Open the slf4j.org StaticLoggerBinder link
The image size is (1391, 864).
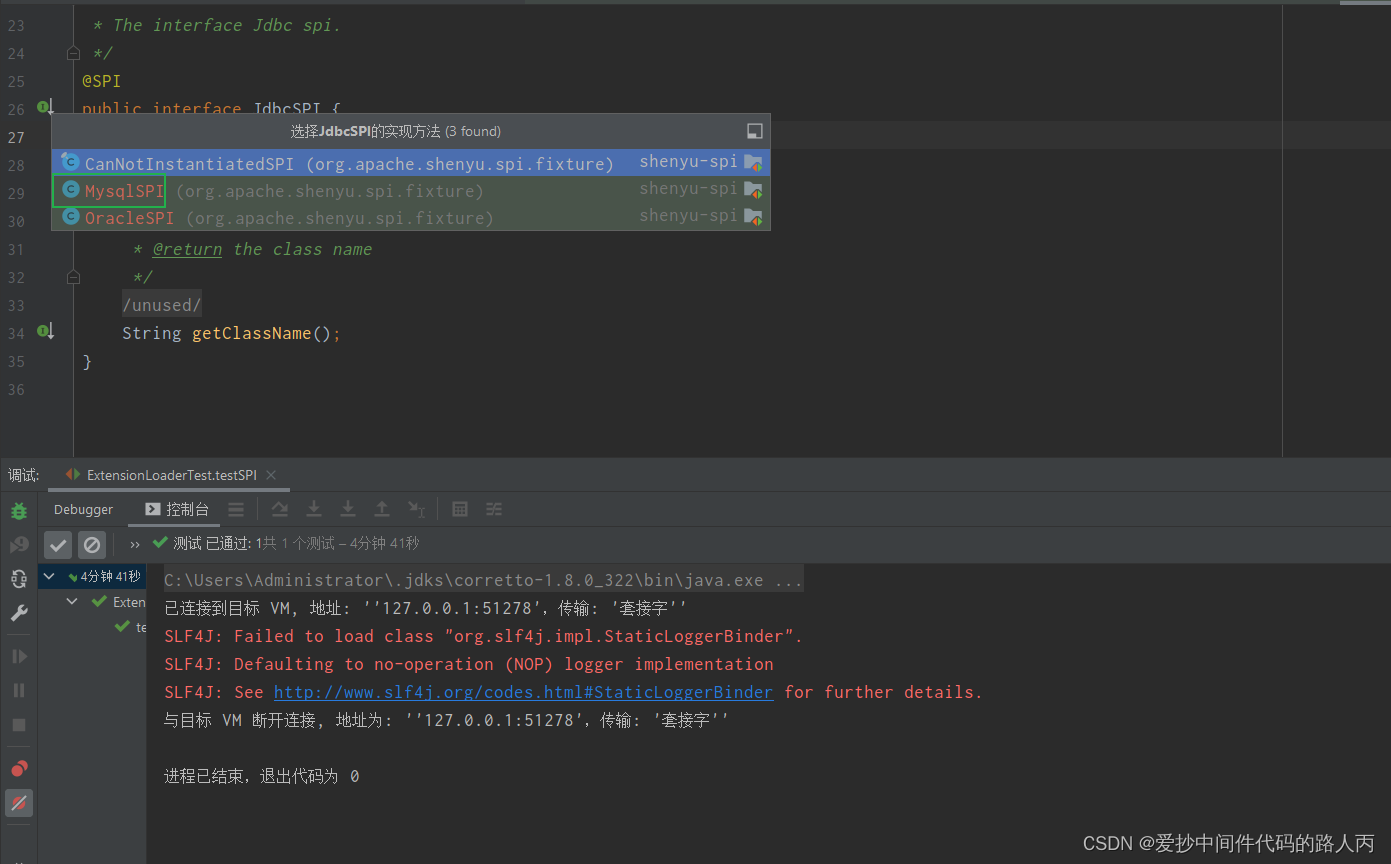(523, 692)
